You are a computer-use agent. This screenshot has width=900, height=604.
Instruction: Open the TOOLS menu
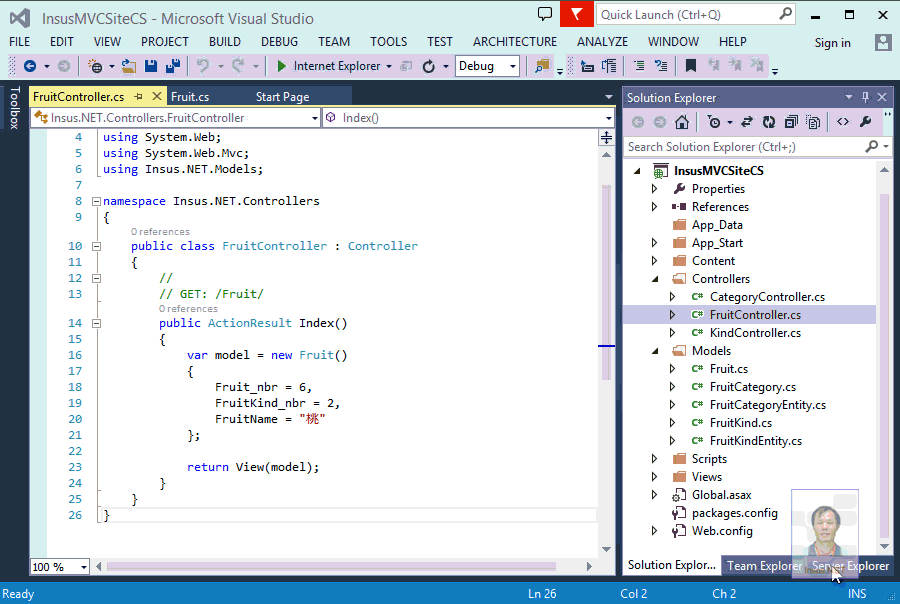(388, 42)
